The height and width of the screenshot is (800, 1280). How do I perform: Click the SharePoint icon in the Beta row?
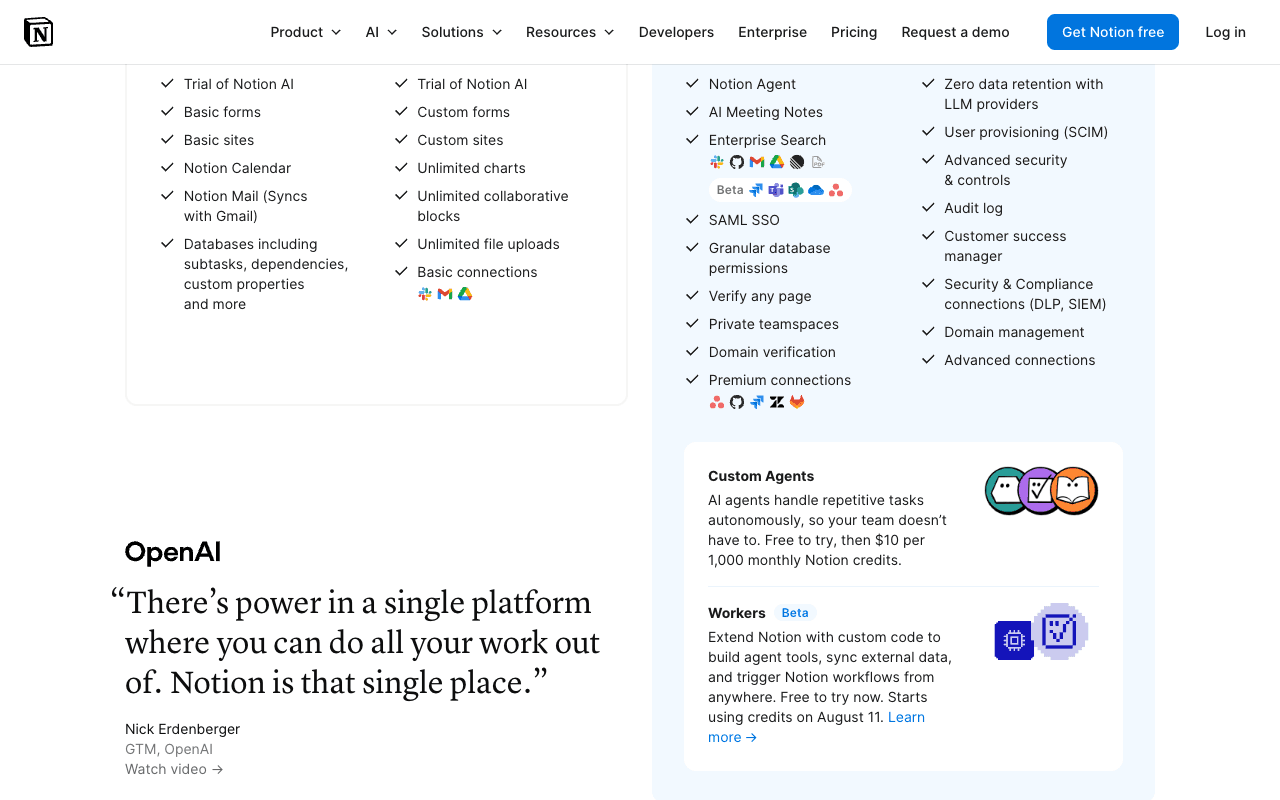click(796, 190)
